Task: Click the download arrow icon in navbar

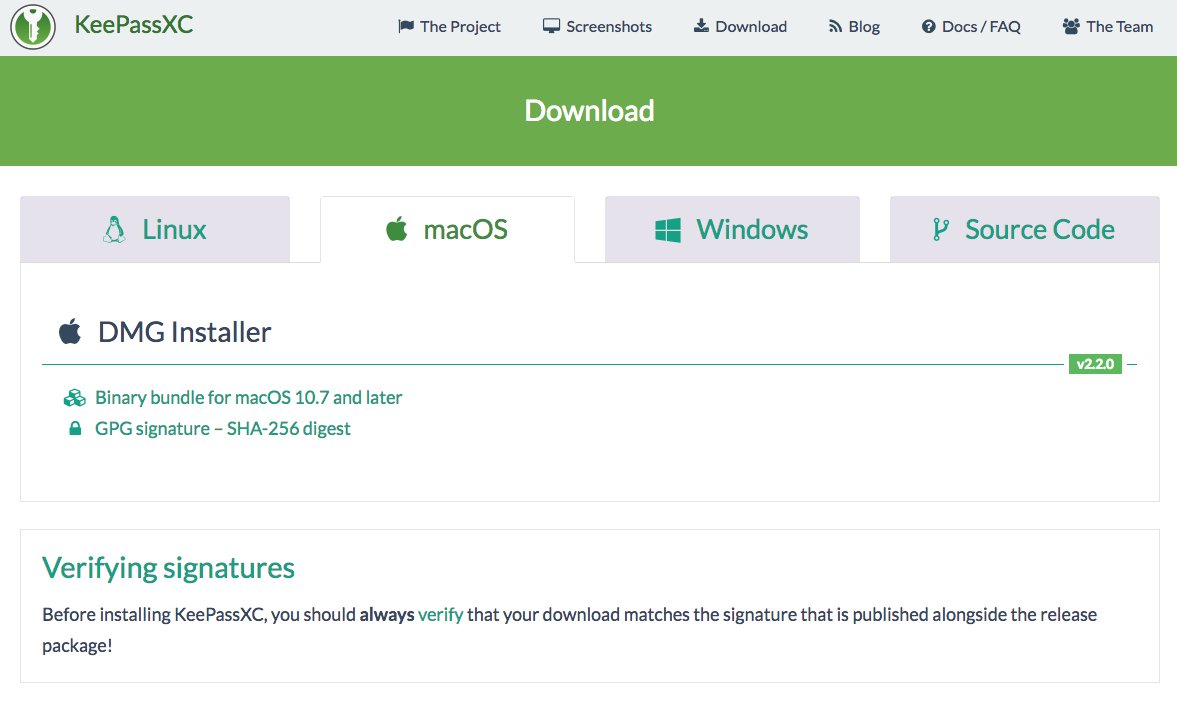Action: [701, 27]
